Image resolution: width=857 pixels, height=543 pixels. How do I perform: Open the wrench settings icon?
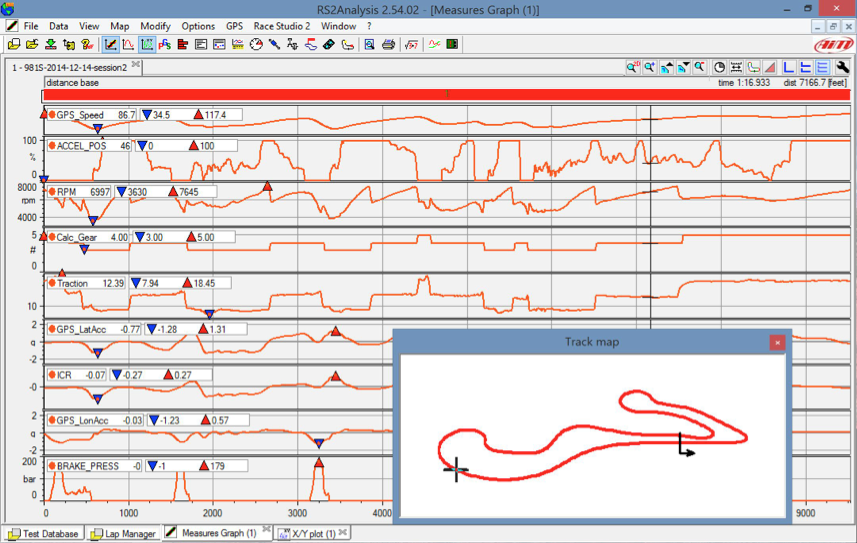point(843,67)
